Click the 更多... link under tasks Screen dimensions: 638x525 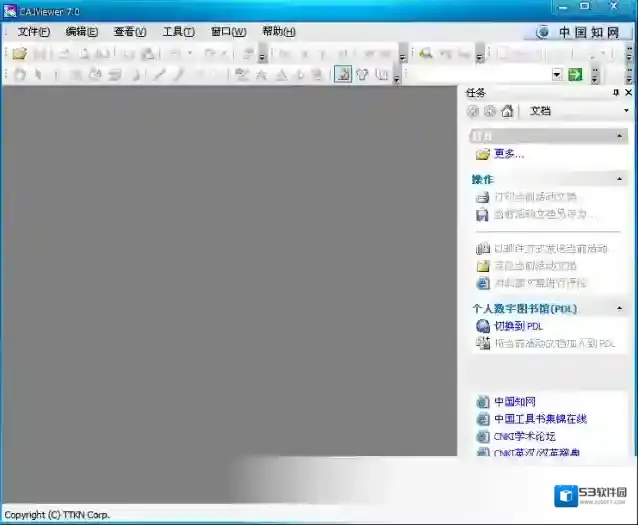(508, 154)
